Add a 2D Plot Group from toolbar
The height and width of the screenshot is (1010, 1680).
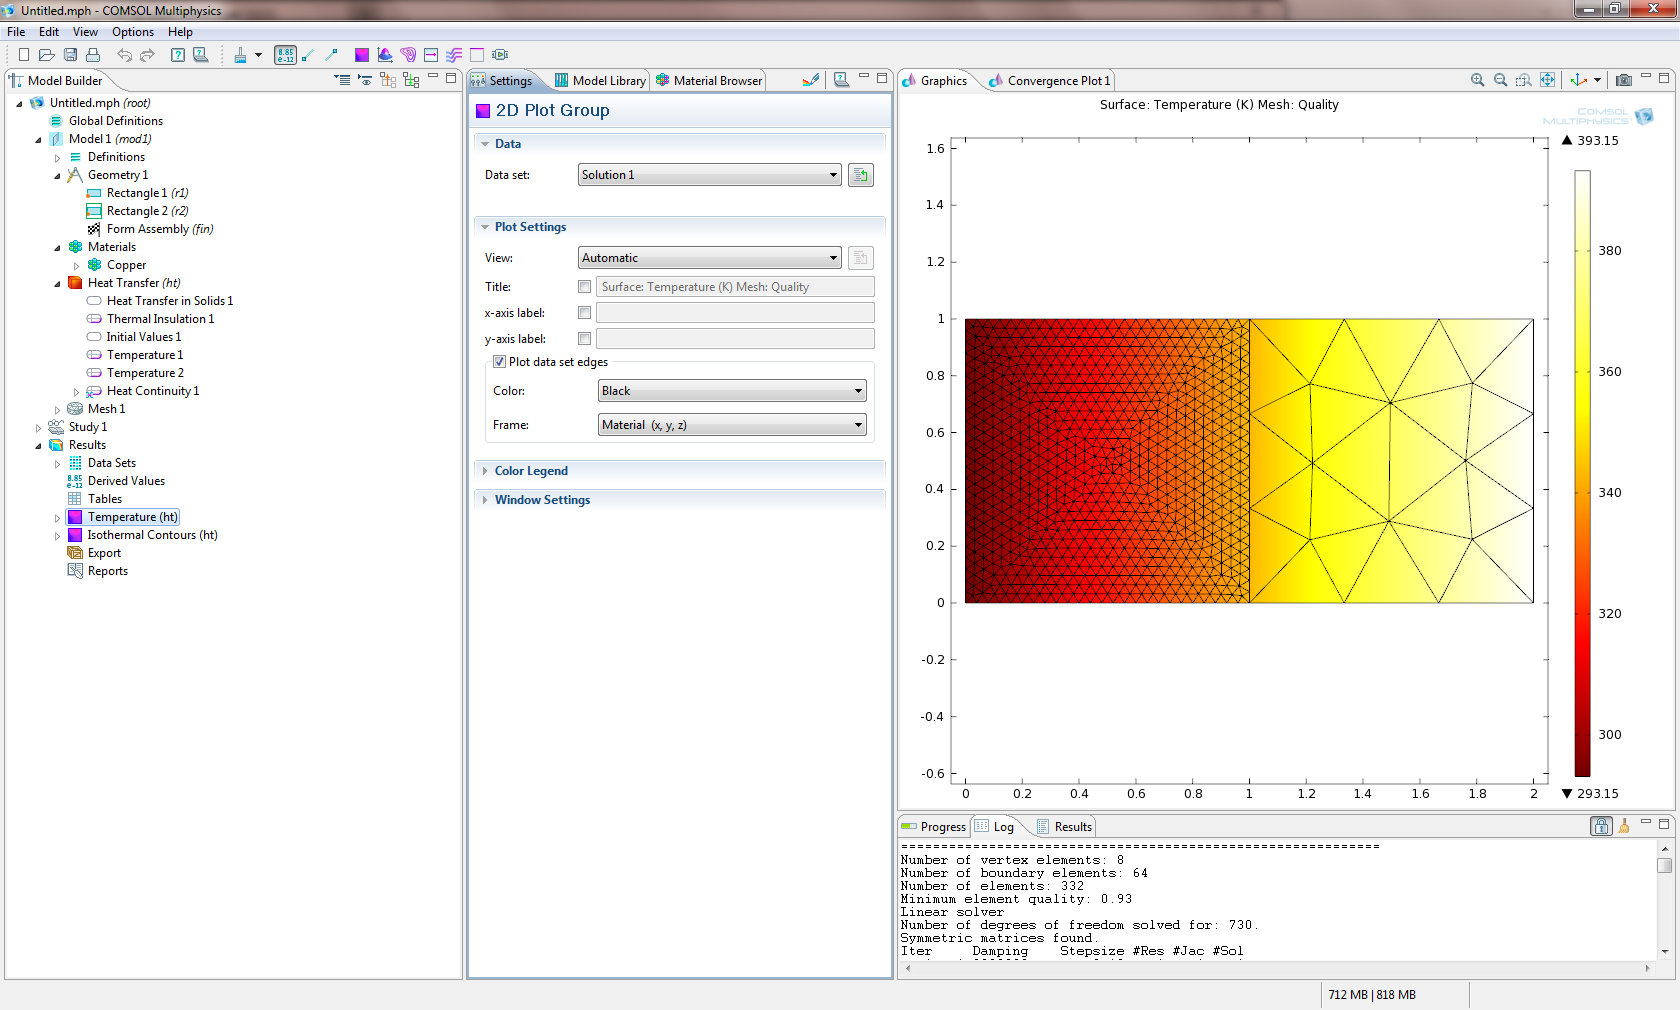pyautogui.click(x=362, y=55)
